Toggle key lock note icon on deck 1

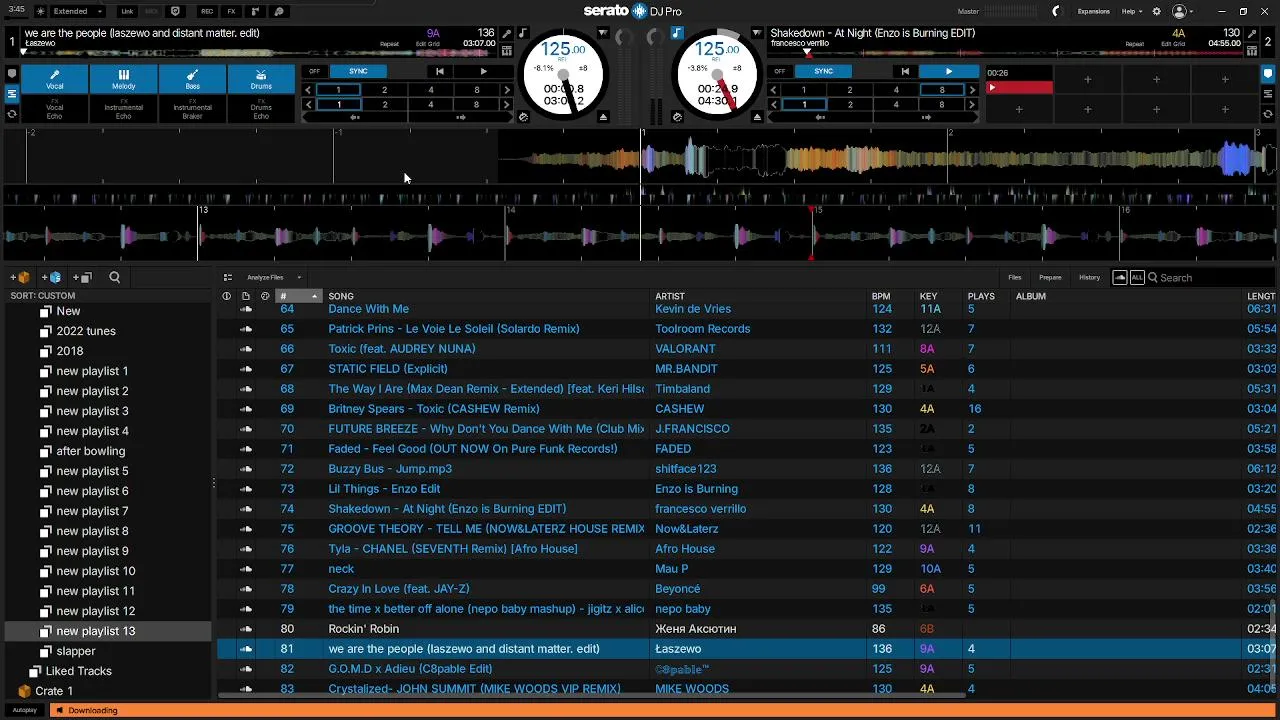click(522, 33)
